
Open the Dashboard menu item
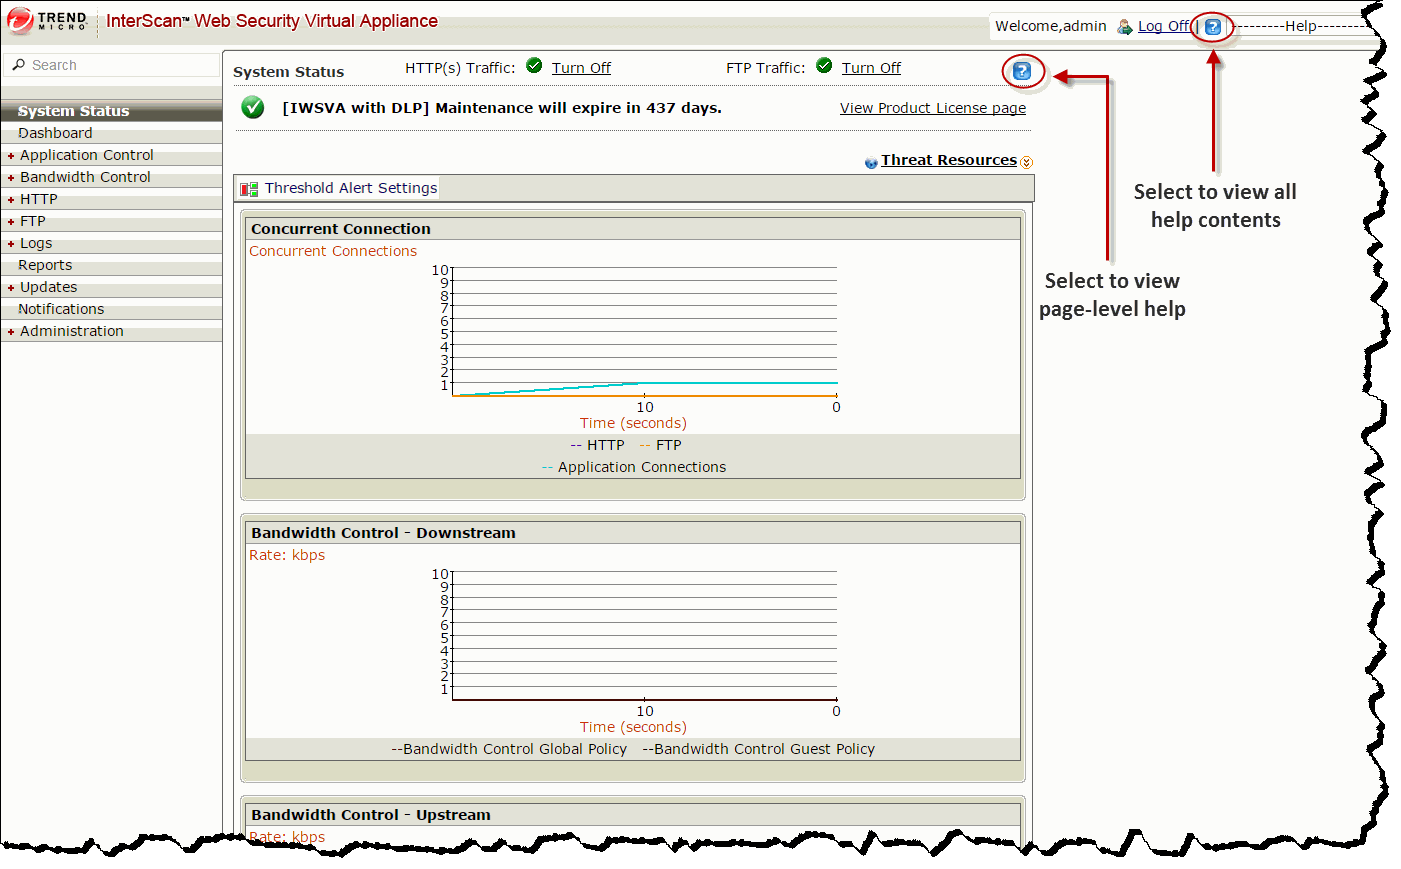point(55,133)
